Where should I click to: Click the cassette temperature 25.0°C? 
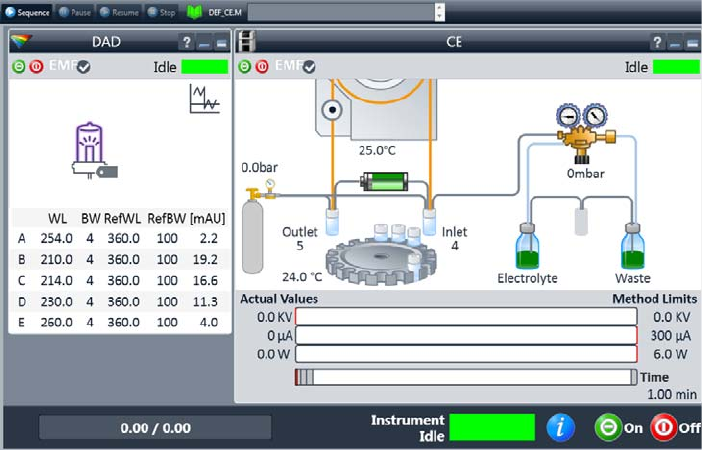(377, 150)
